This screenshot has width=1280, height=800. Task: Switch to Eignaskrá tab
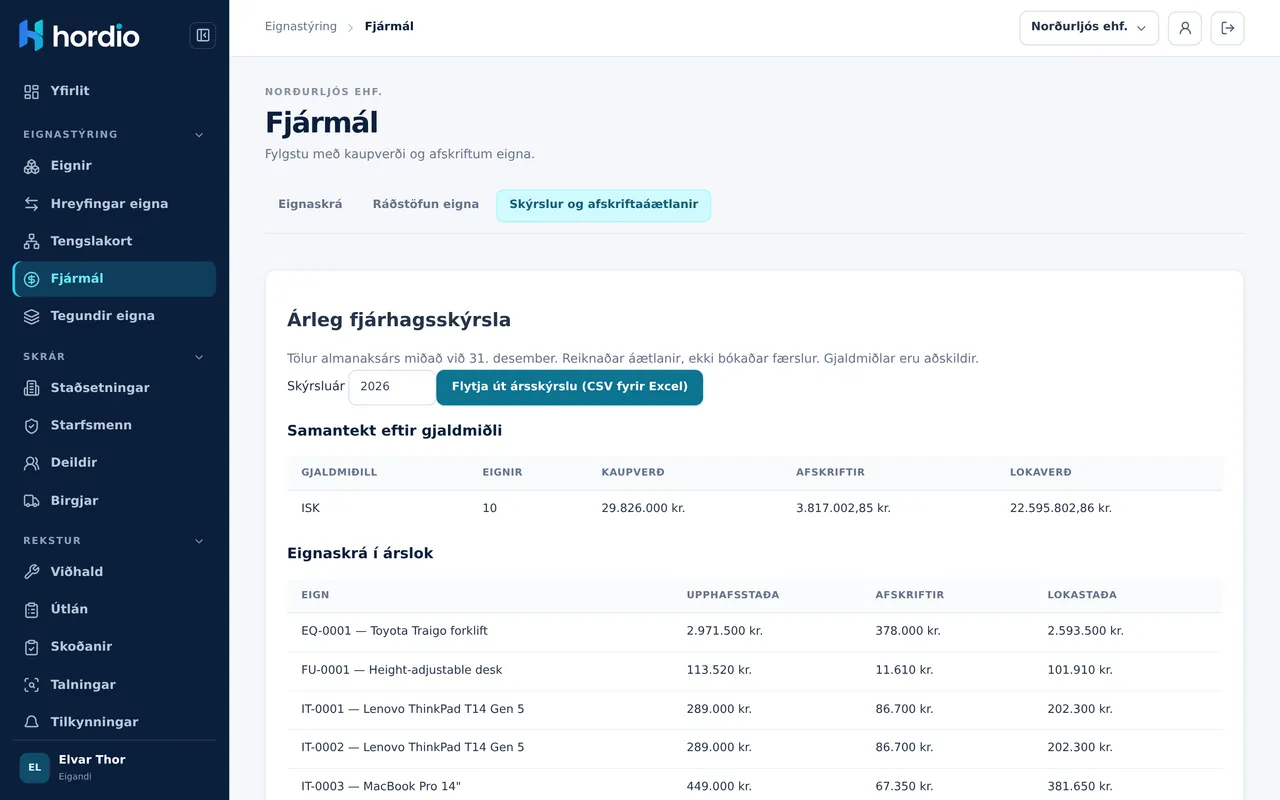[x=310, y=205]
